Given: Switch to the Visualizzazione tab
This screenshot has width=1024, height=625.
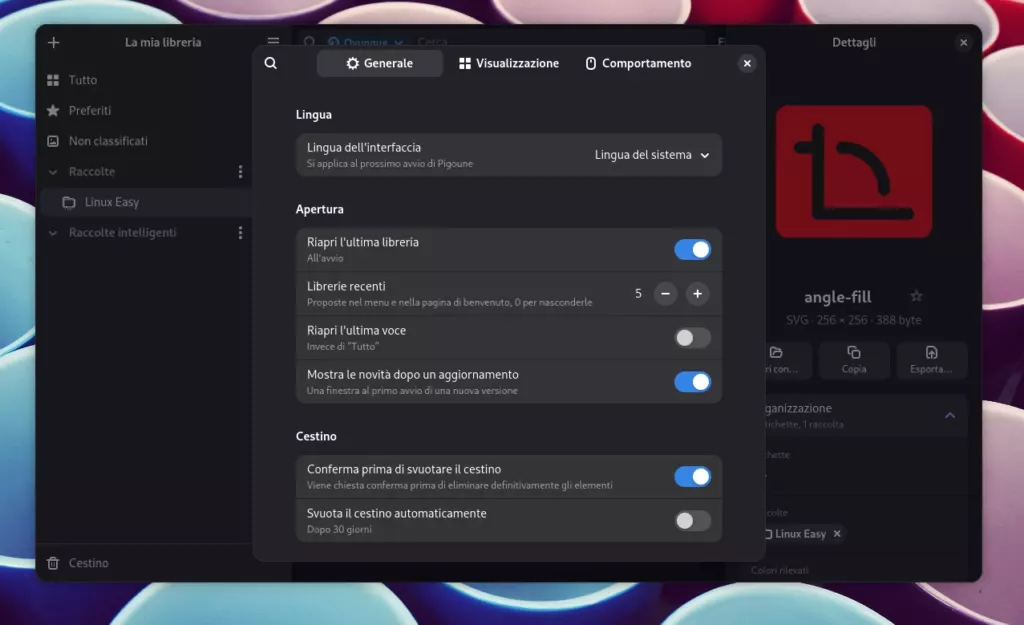Looking at the screenshot, I should point(509,63).
